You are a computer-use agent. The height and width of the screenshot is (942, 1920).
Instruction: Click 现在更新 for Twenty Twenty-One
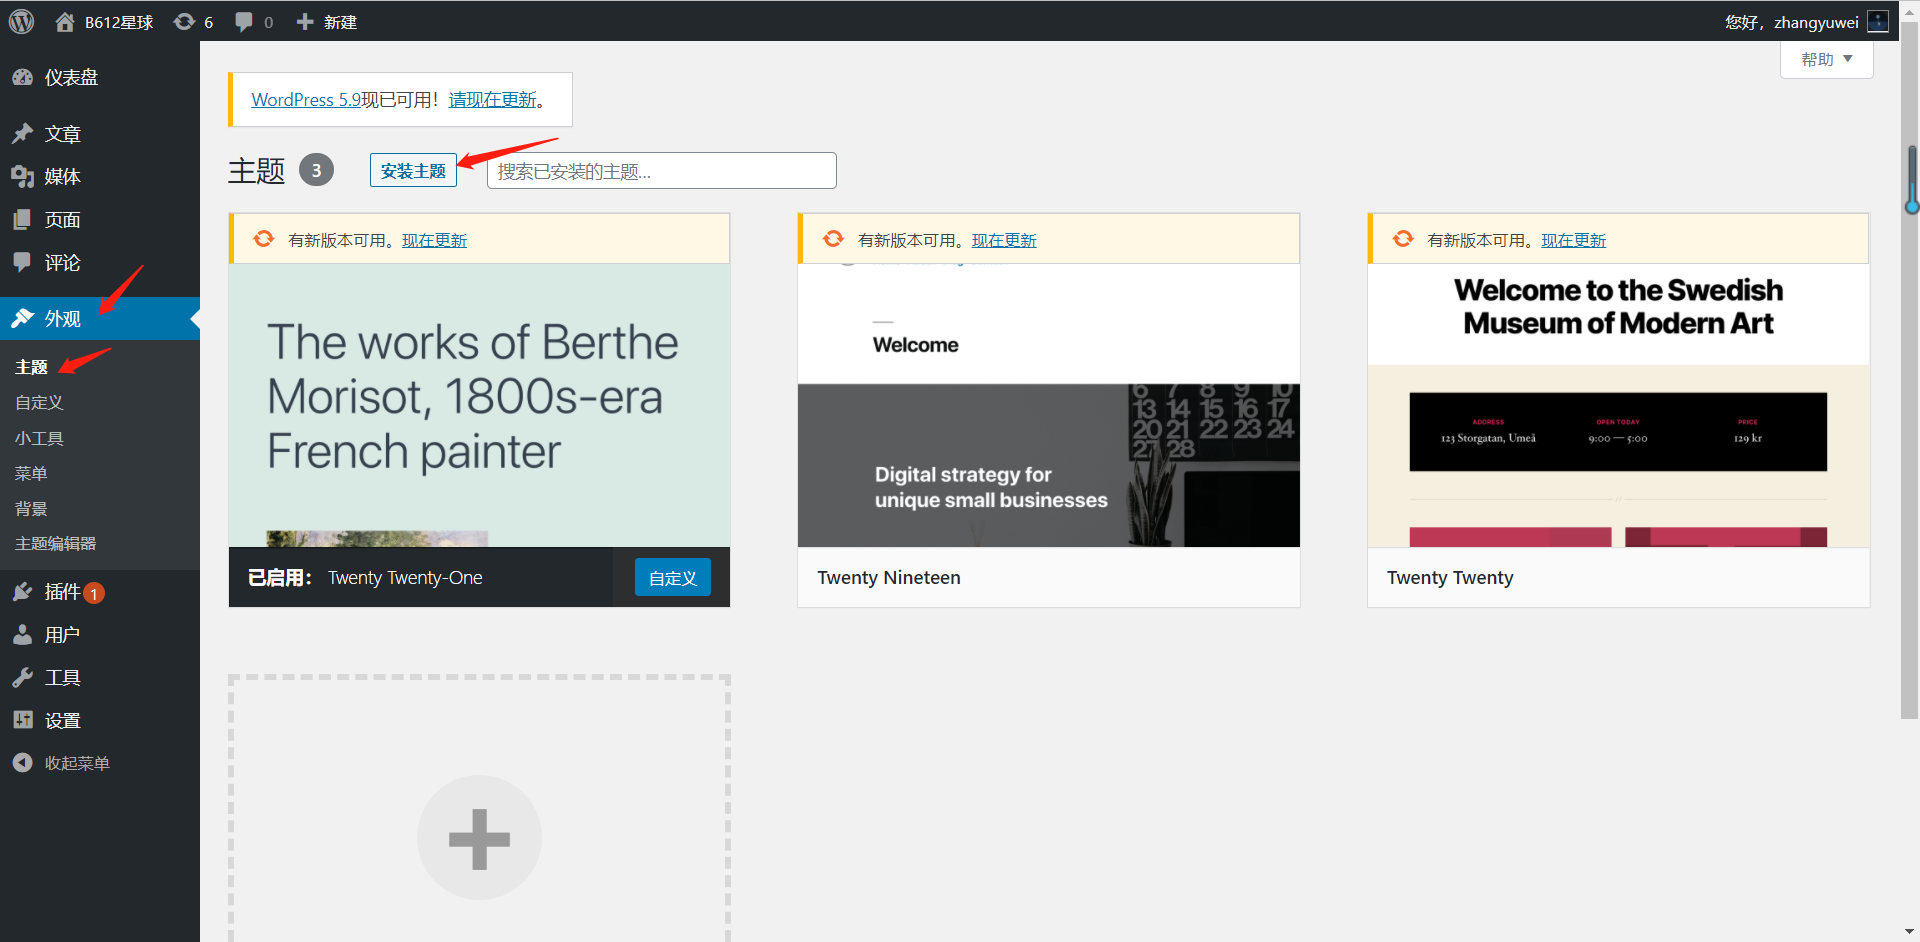[x=434, y=240]
